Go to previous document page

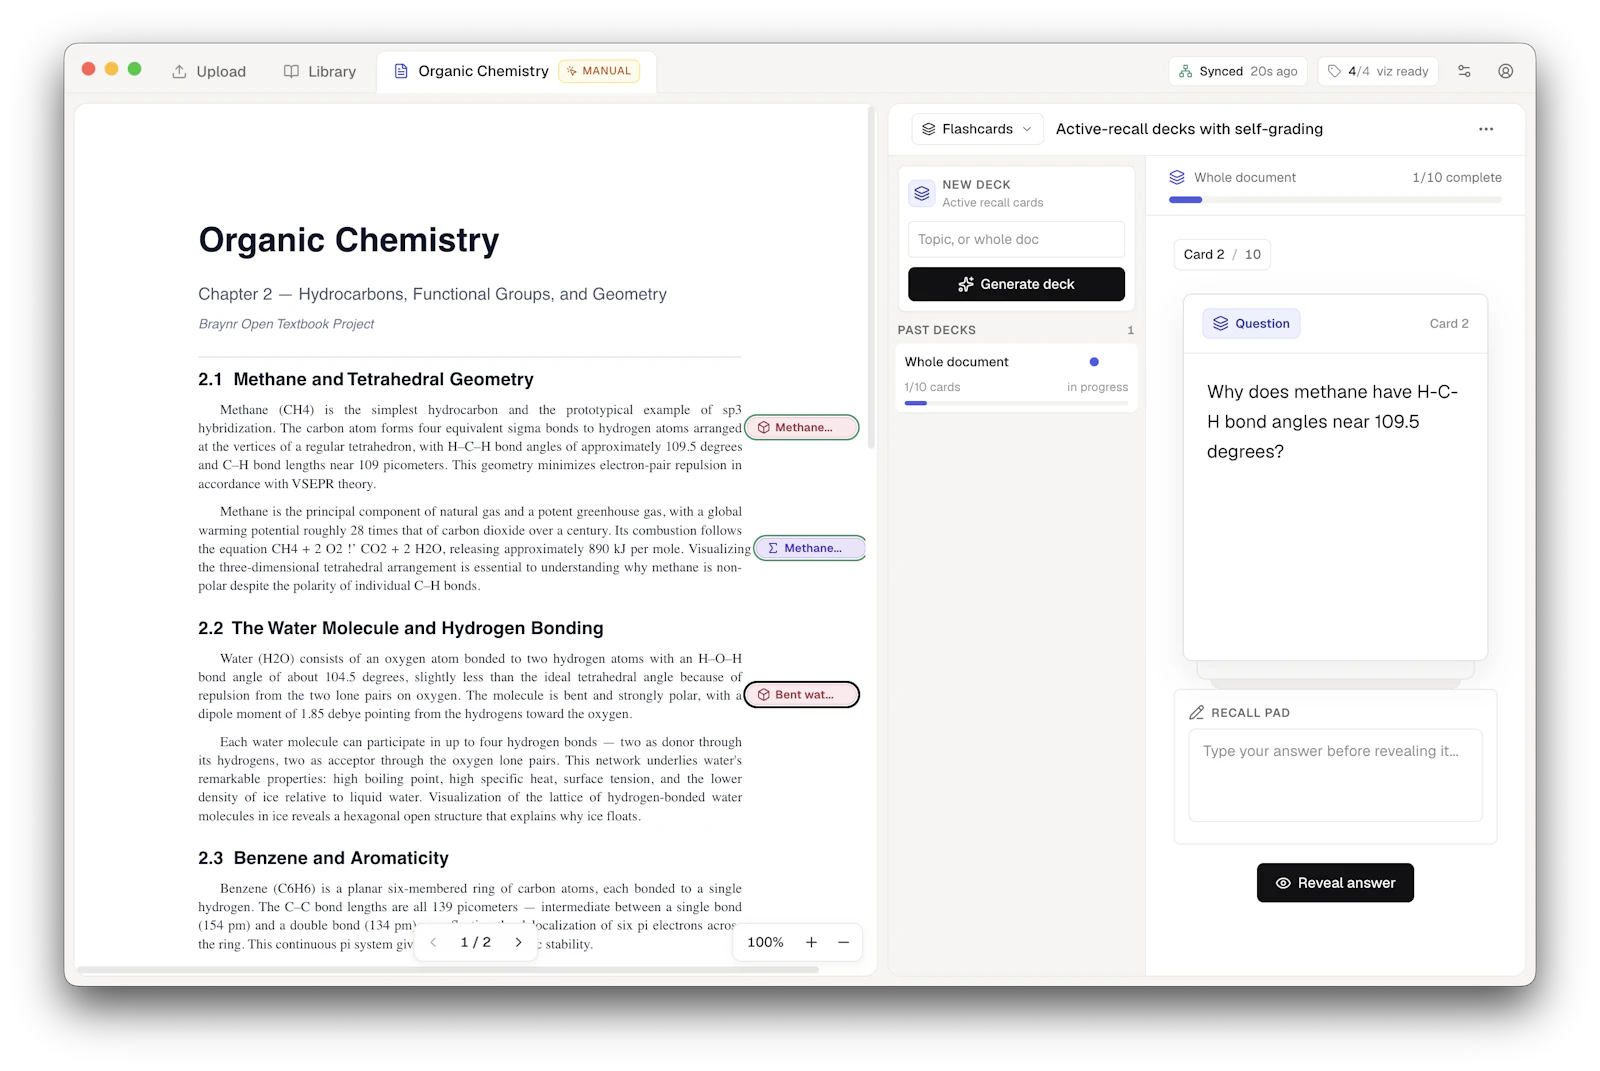(x=433, y=942)
